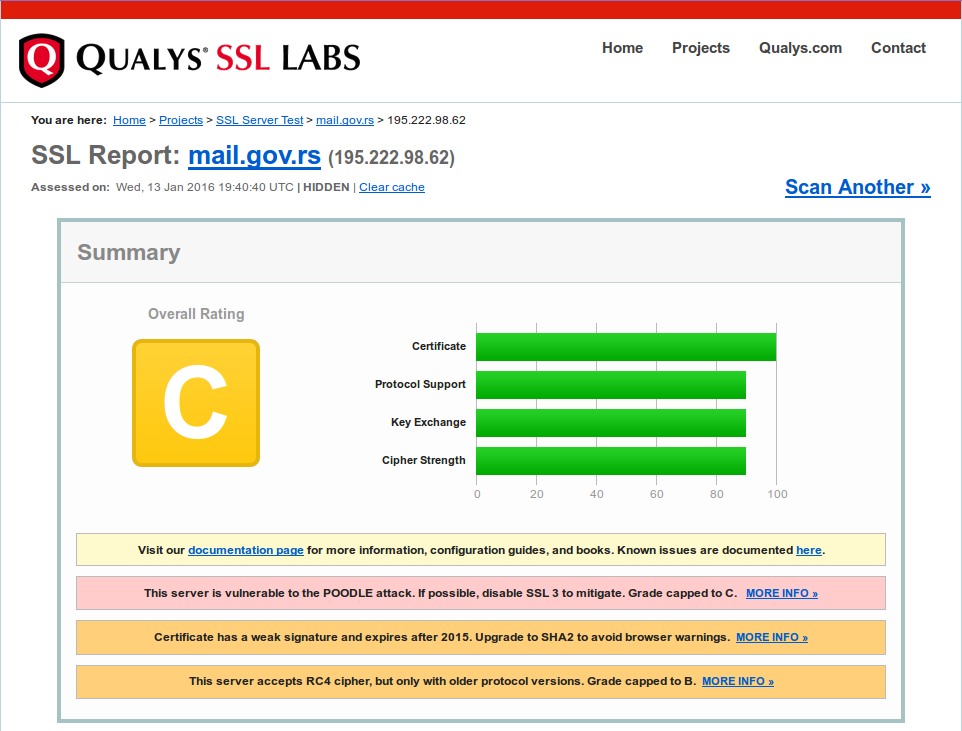
Task: Open MORE INFO for weak signature warning
Action: coord(772,638)
